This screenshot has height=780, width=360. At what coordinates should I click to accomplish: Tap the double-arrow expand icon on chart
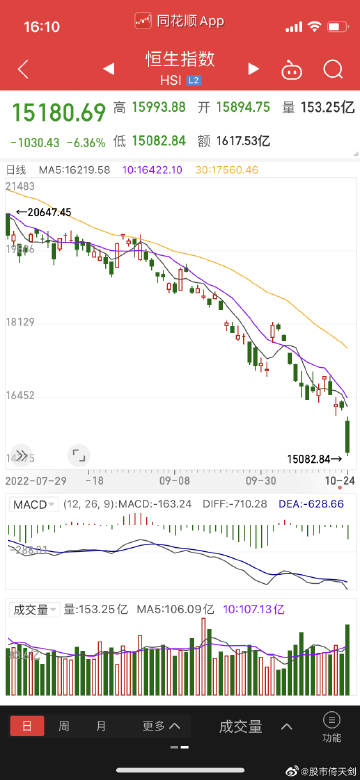pos(21,455)
